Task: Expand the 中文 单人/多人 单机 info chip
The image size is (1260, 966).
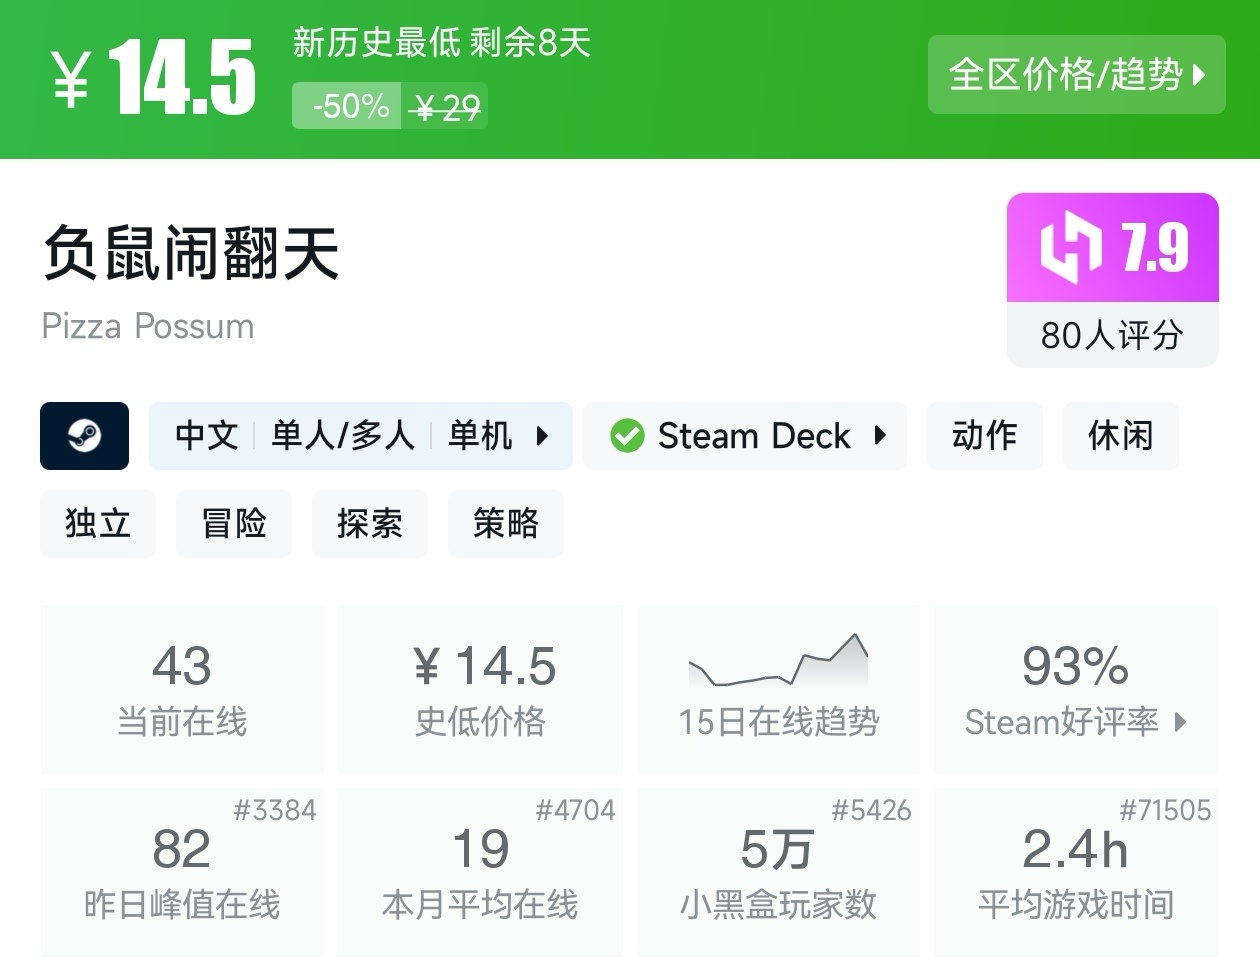Action: (361, 436)
